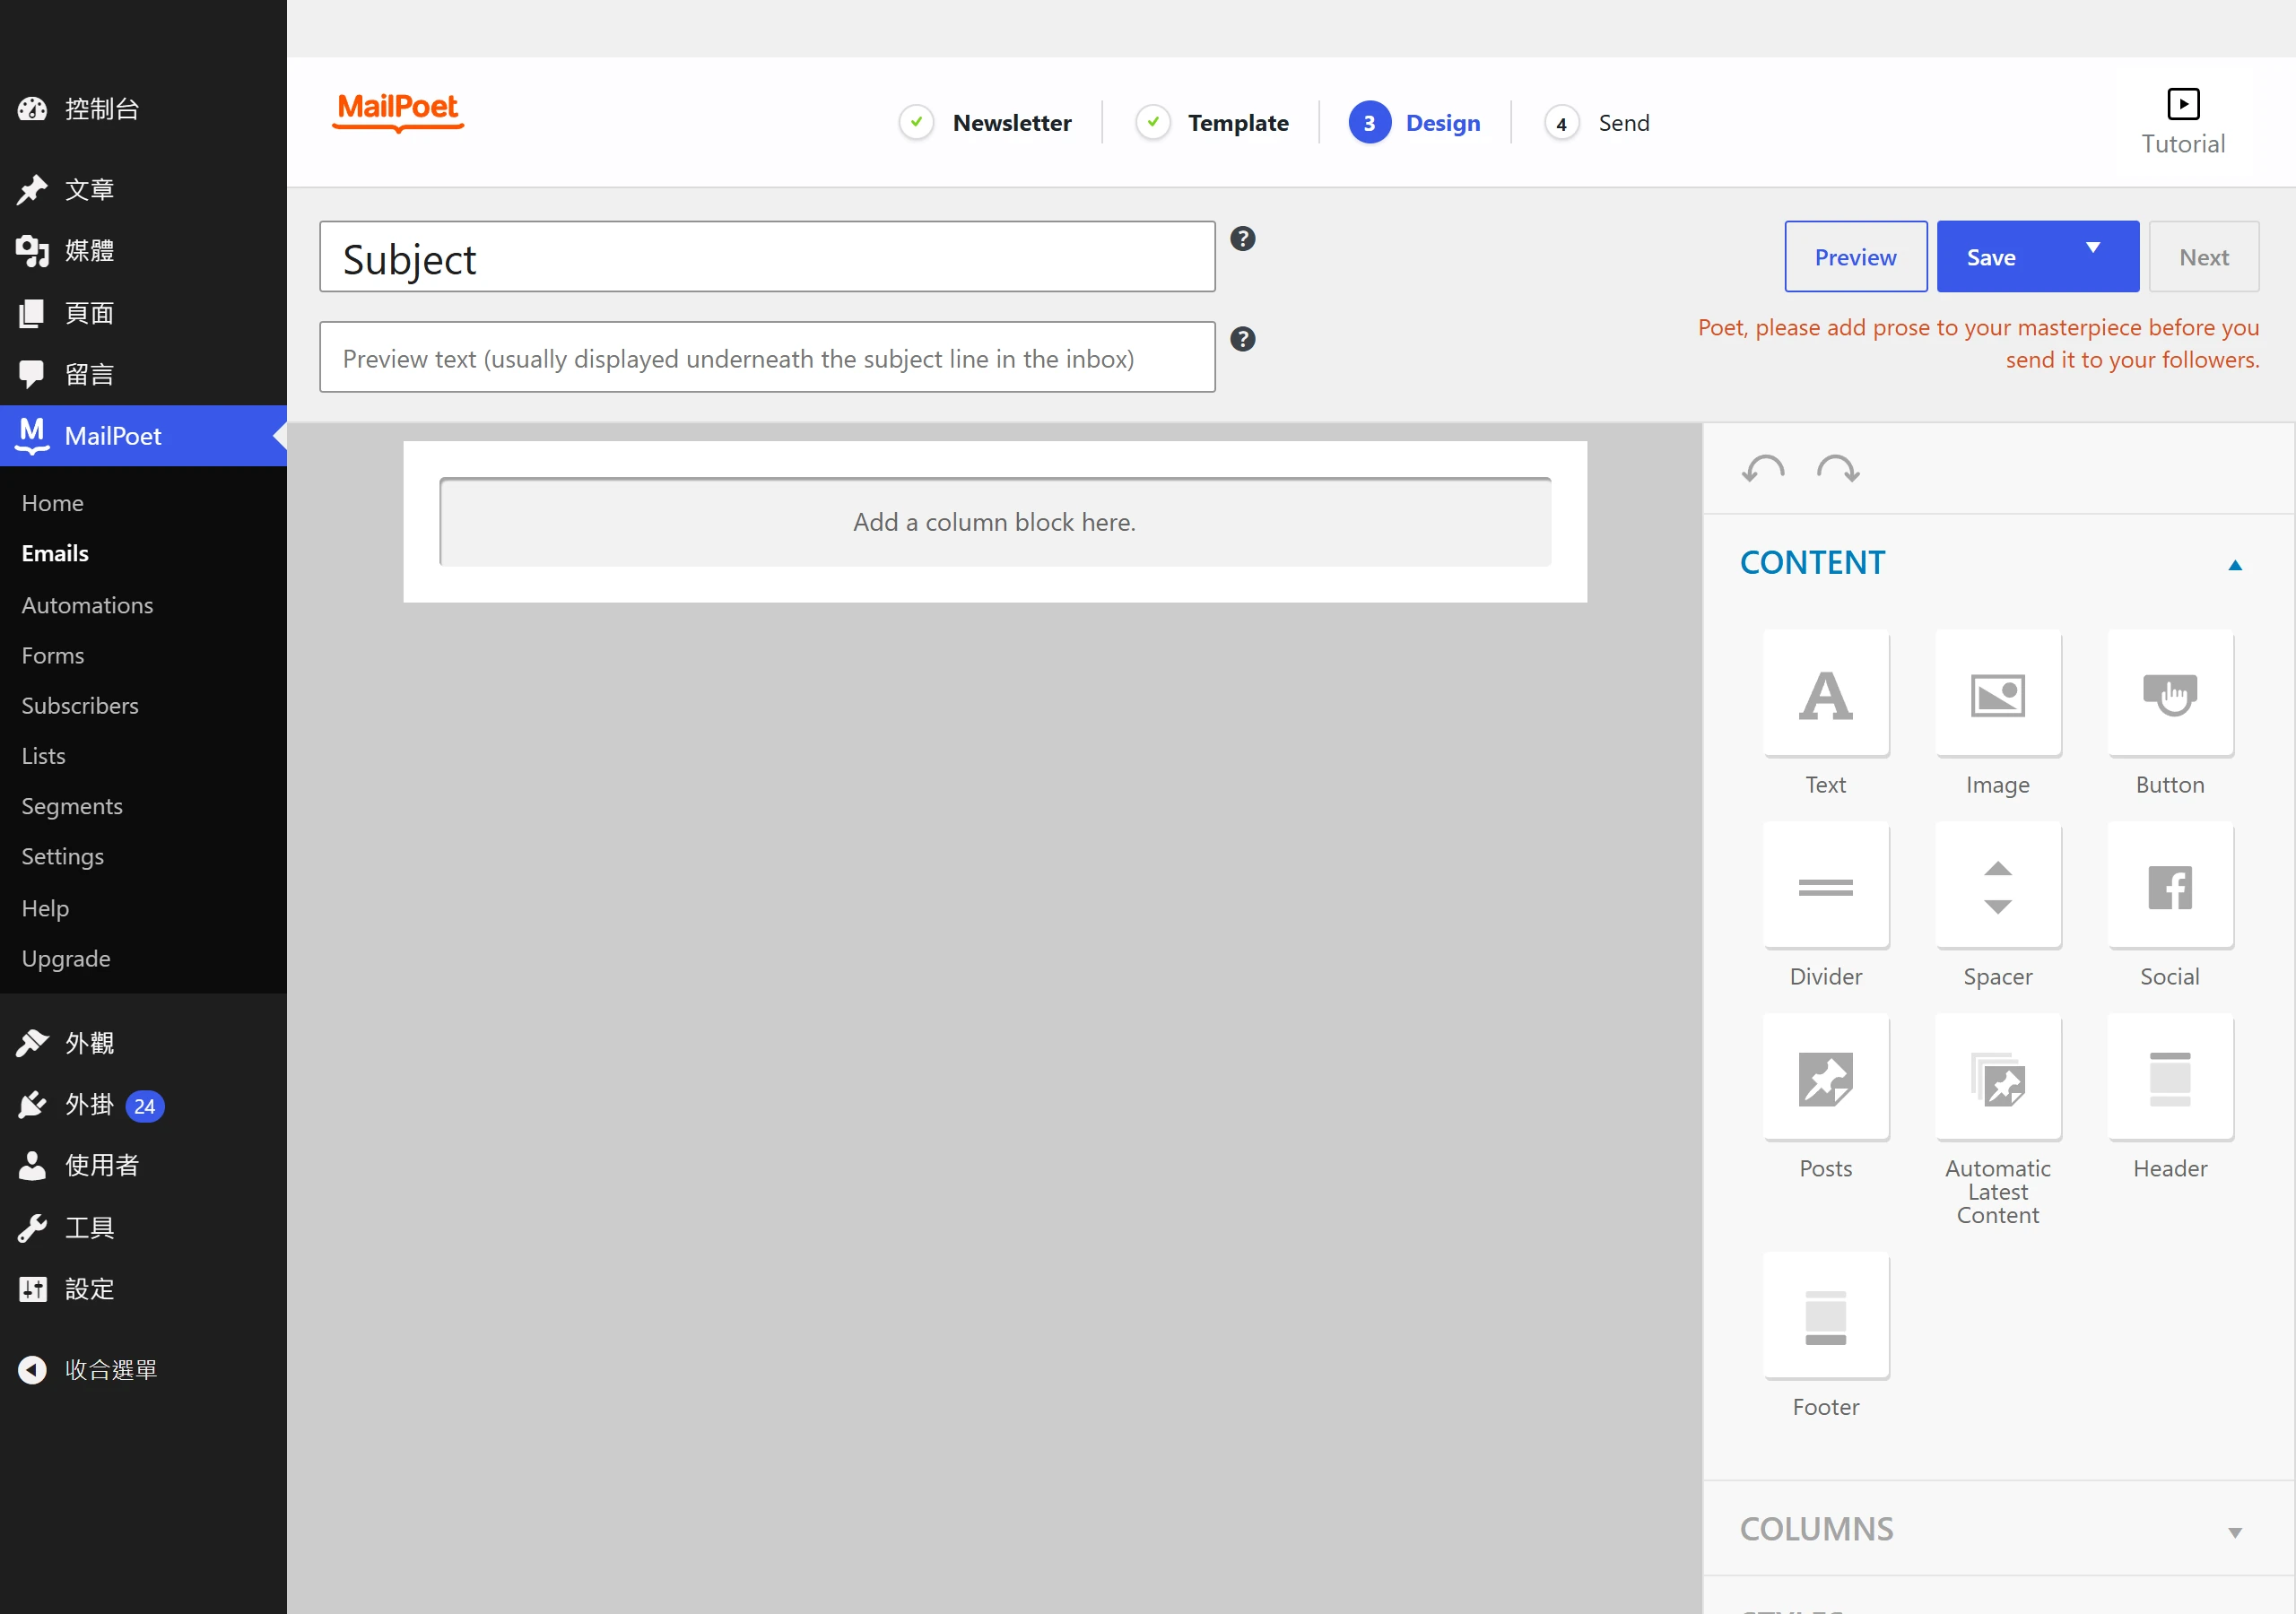Click the Preview button

click(1855, 257)
